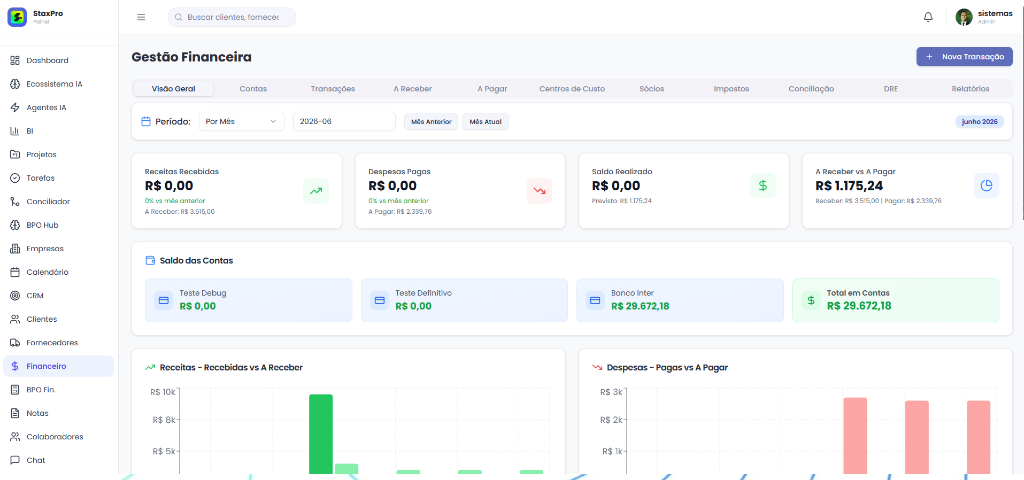
Task: Click the Gestão Financeira page title
Action: (x=191, y=57)
